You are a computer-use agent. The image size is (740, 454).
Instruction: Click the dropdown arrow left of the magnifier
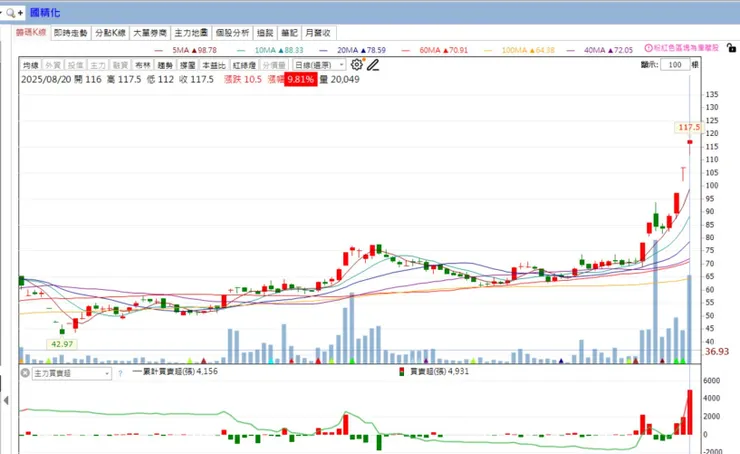(x=1, y=13)
